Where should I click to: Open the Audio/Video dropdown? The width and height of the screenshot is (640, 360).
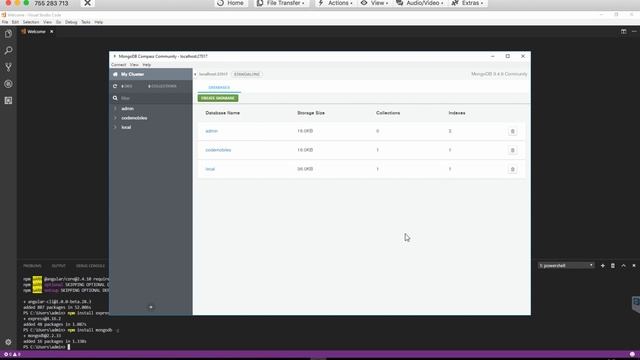pyautogui.click(x=420, y=3)
